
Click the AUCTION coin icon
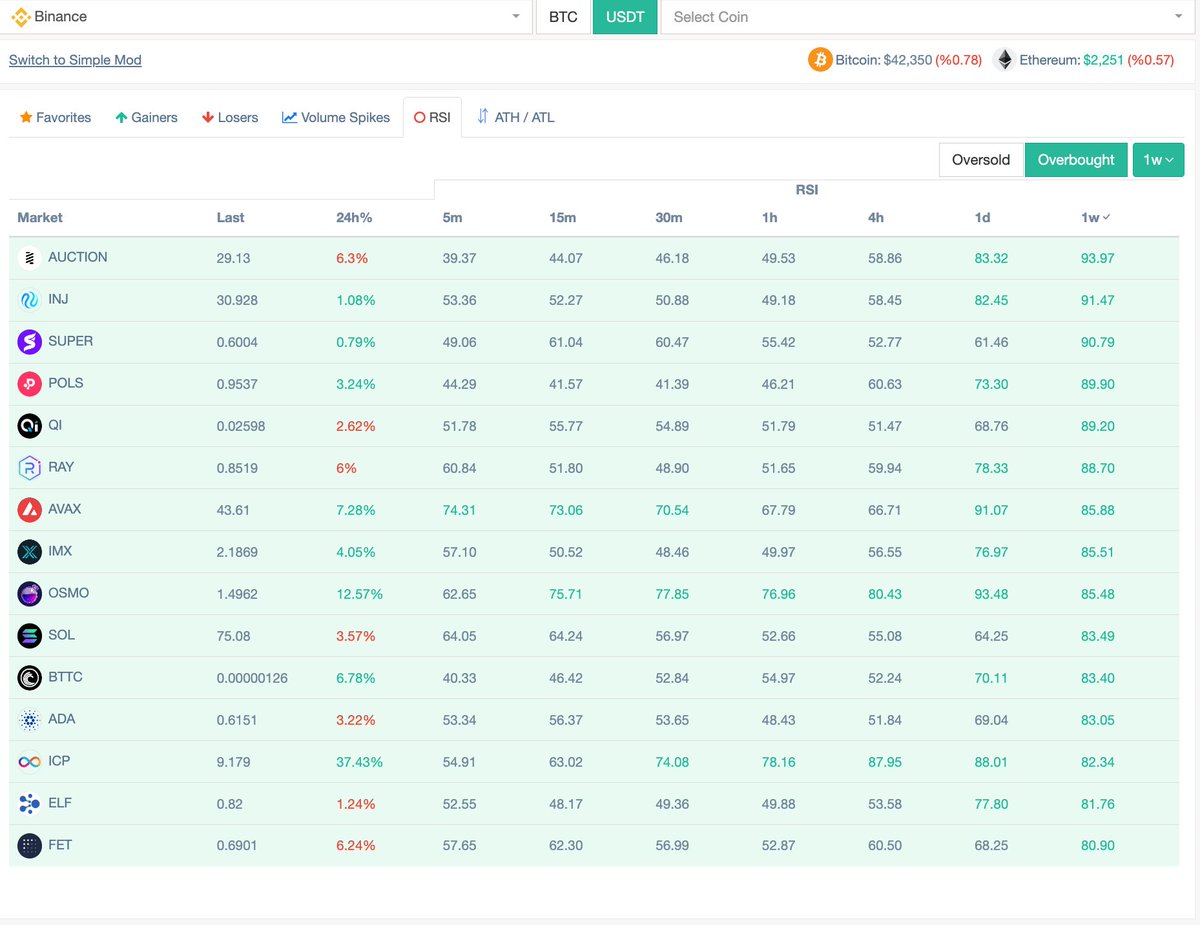click(x=28, y=257)
